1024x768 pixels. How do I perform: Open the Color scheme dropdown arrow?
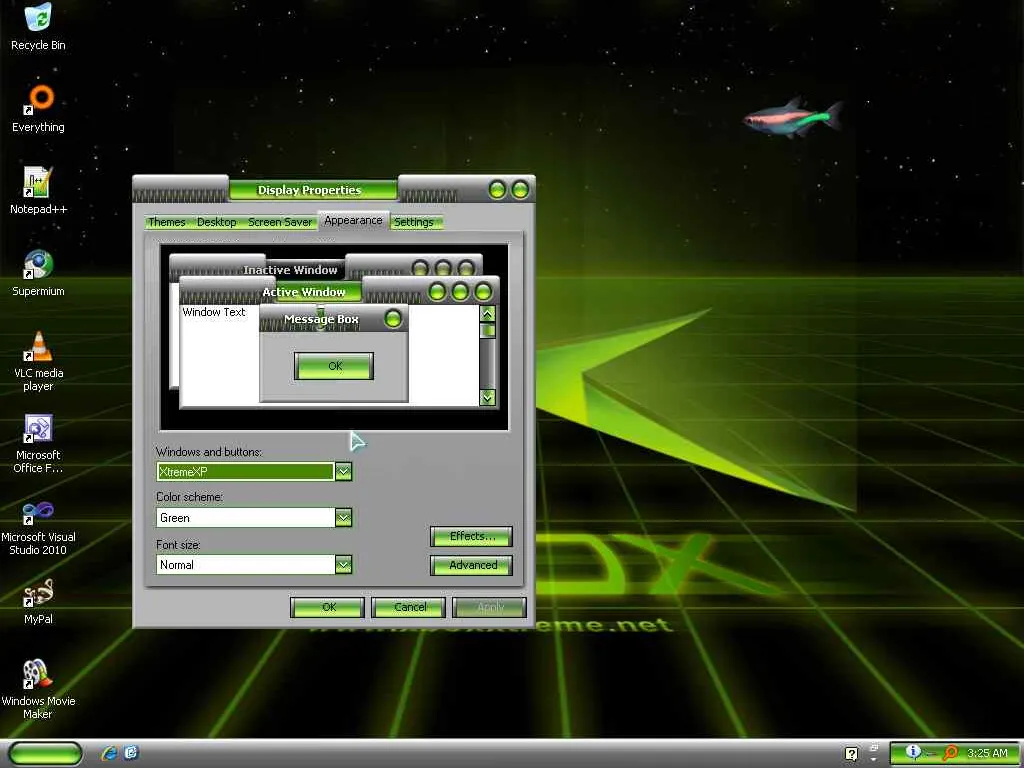[344, 518]
